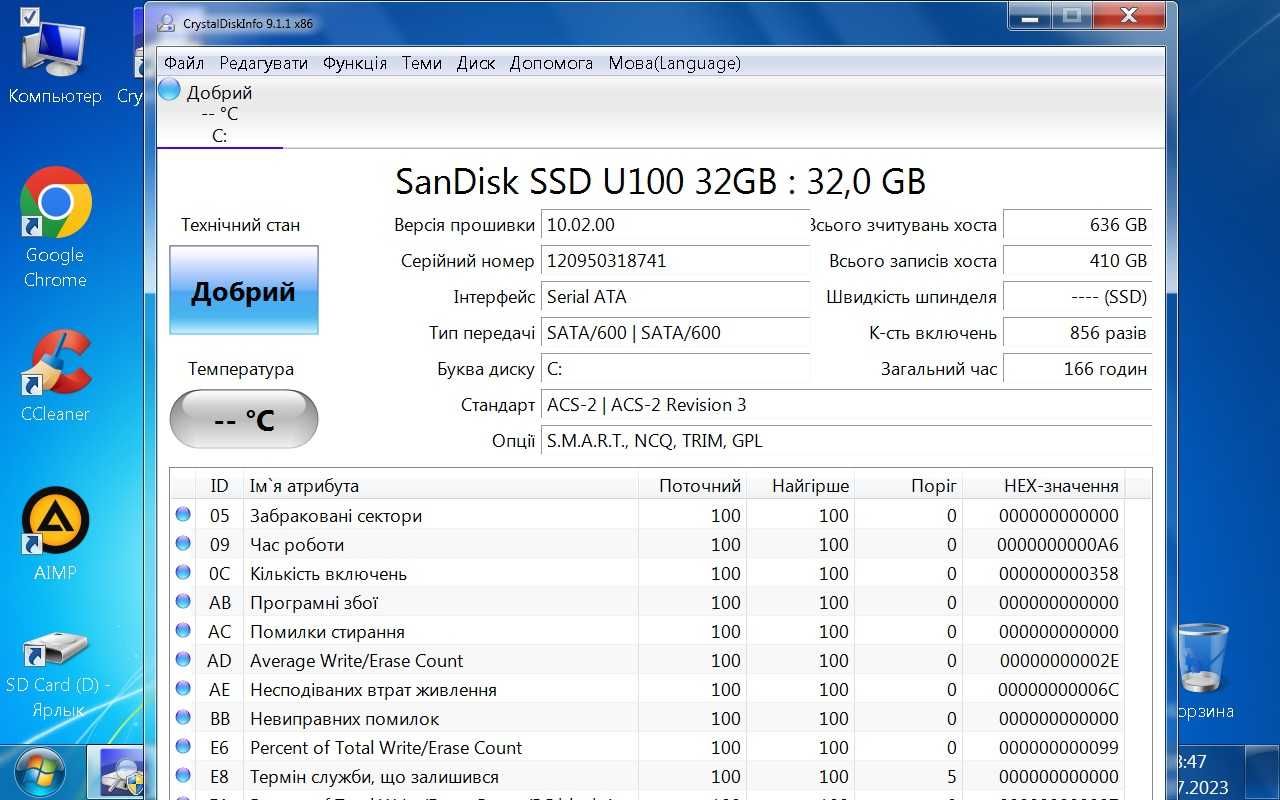
Task: Click hex value 0000000000A6
Action: 1058,545
